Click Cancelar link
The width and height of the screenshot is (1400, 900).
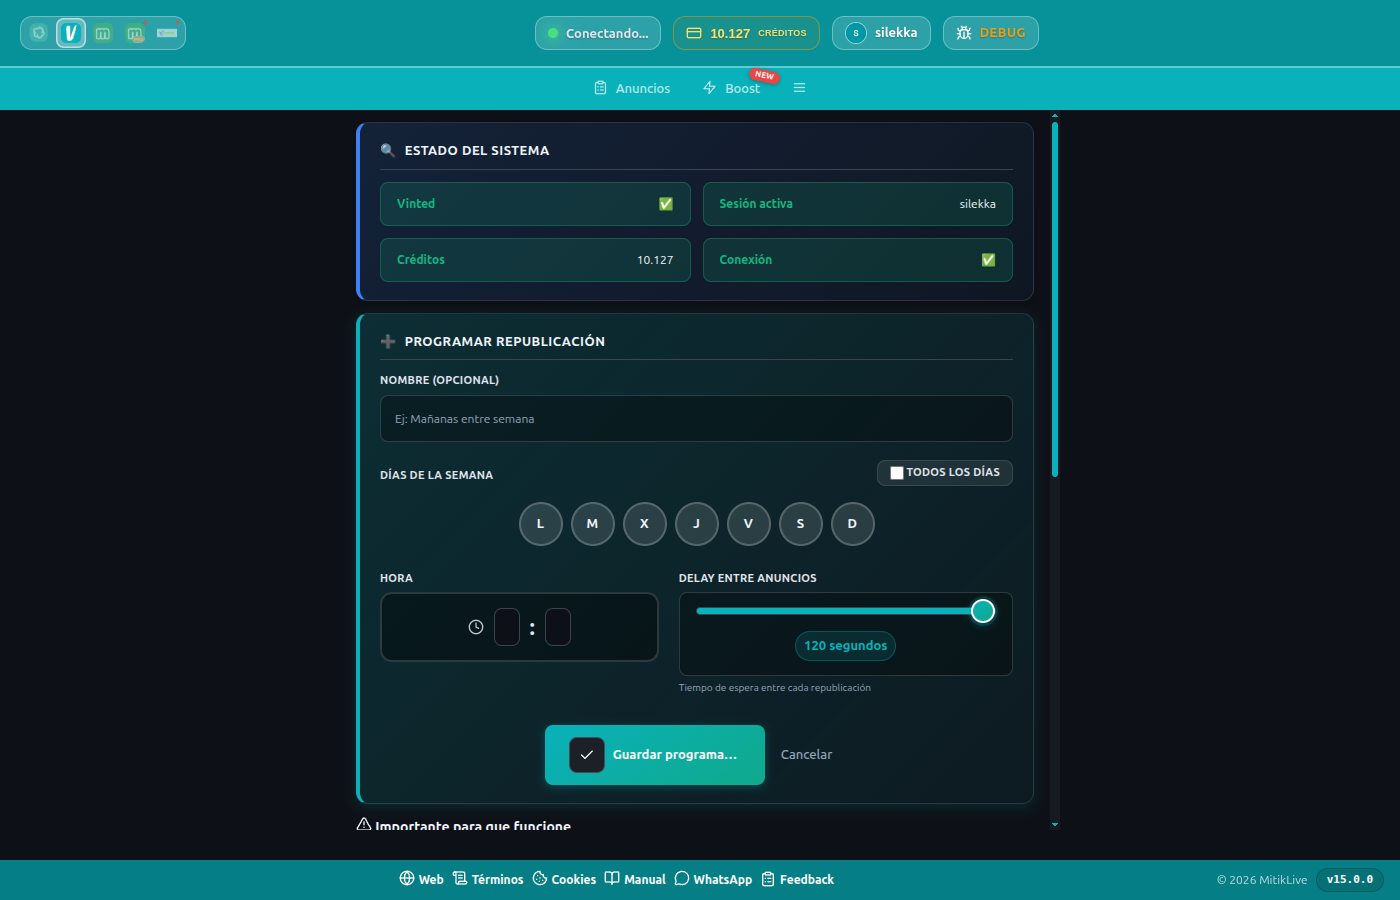[806, 755]
